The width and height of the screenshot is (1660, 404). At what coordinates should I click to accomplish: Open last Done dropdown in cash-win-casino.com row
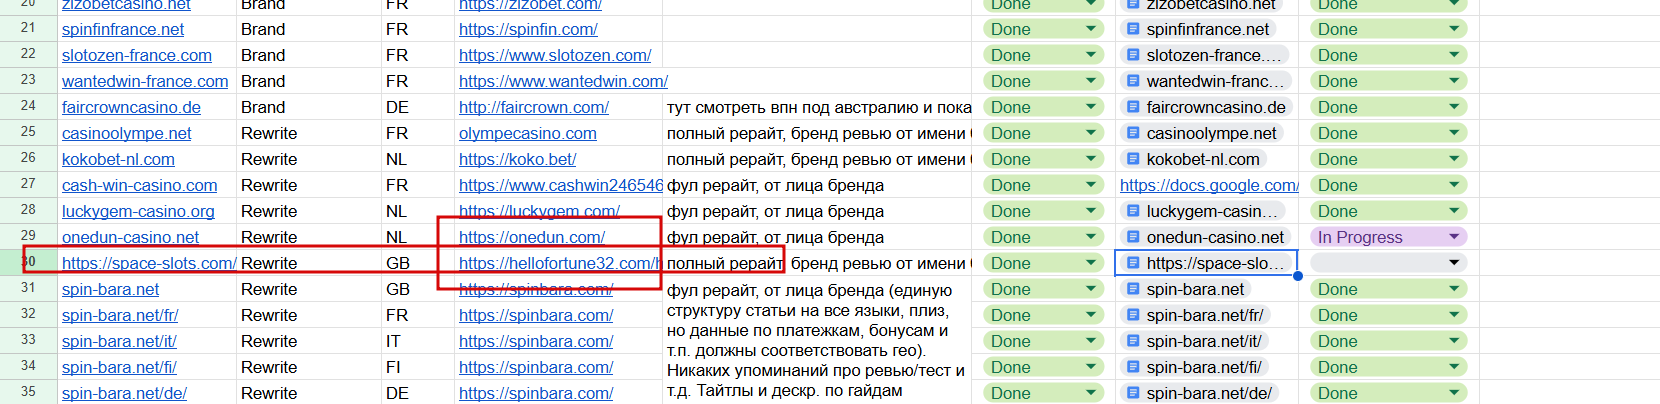1388,185
